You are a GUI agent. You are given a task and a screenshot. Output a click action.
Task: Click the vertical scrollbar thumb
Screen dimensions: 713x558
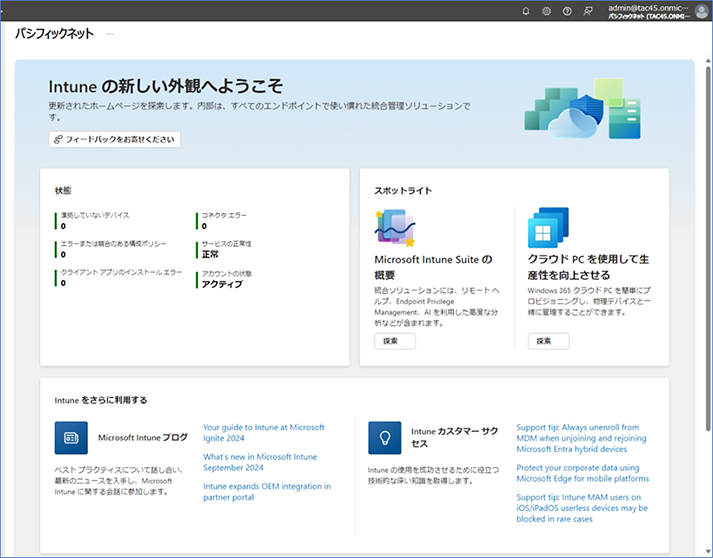pos(708,248)
